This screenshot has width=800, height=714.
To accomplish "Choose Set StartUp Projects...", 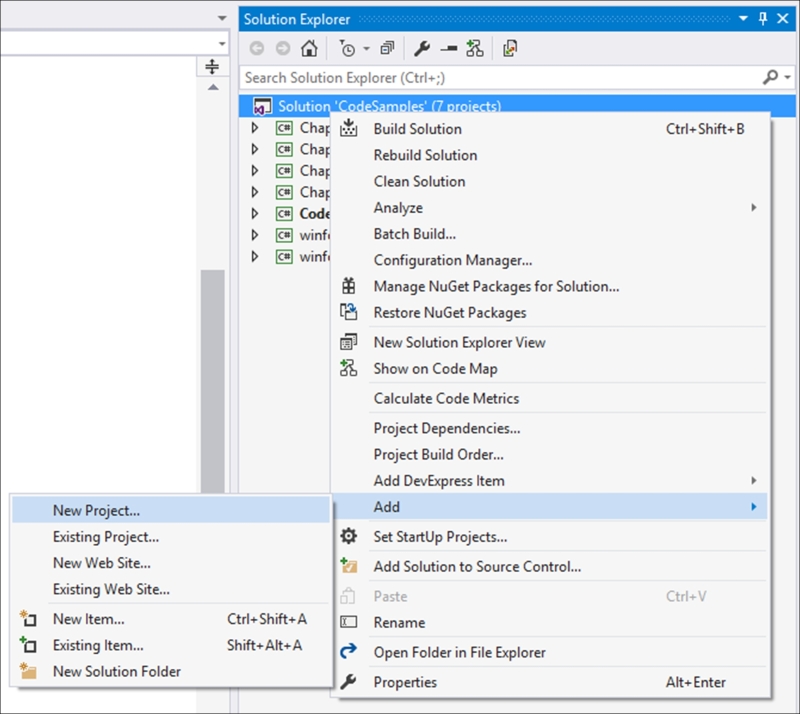I will click(x=550, y=537).
